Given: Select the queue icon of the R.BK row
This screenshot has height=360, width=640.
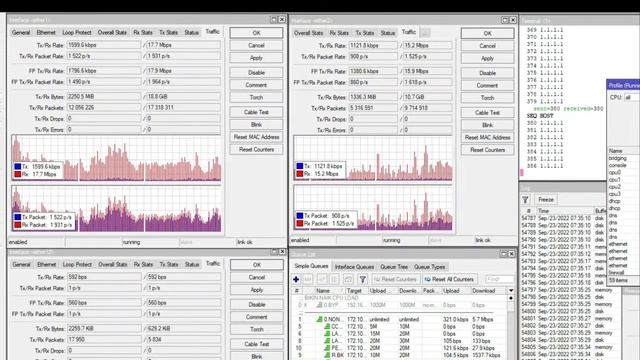Looking at the screenshot, I should [327, 355].
